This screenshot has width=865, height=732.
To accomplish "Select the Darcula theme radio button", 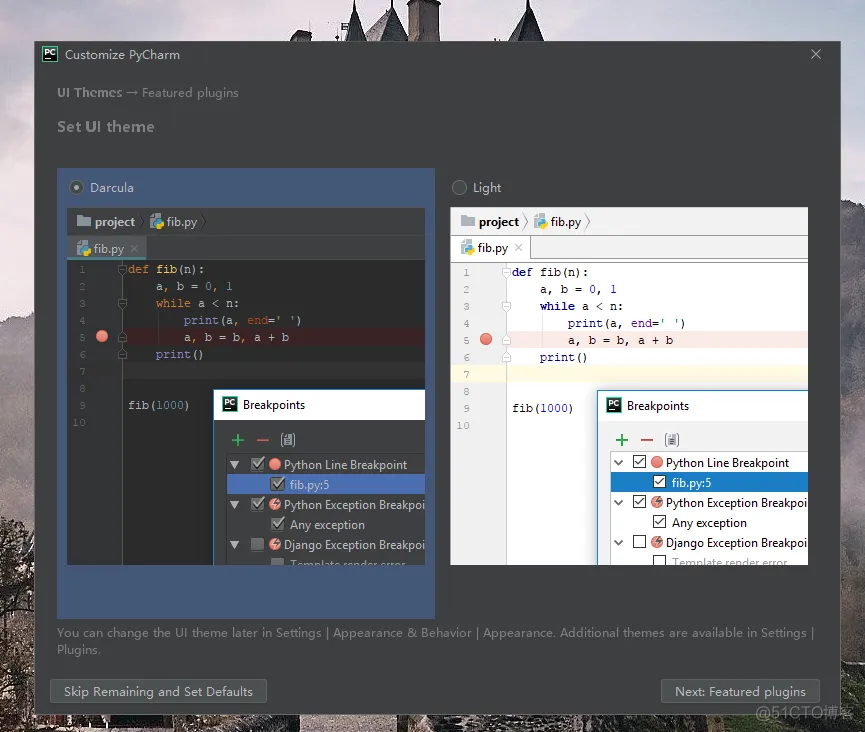I will click(x=76, y=188).
